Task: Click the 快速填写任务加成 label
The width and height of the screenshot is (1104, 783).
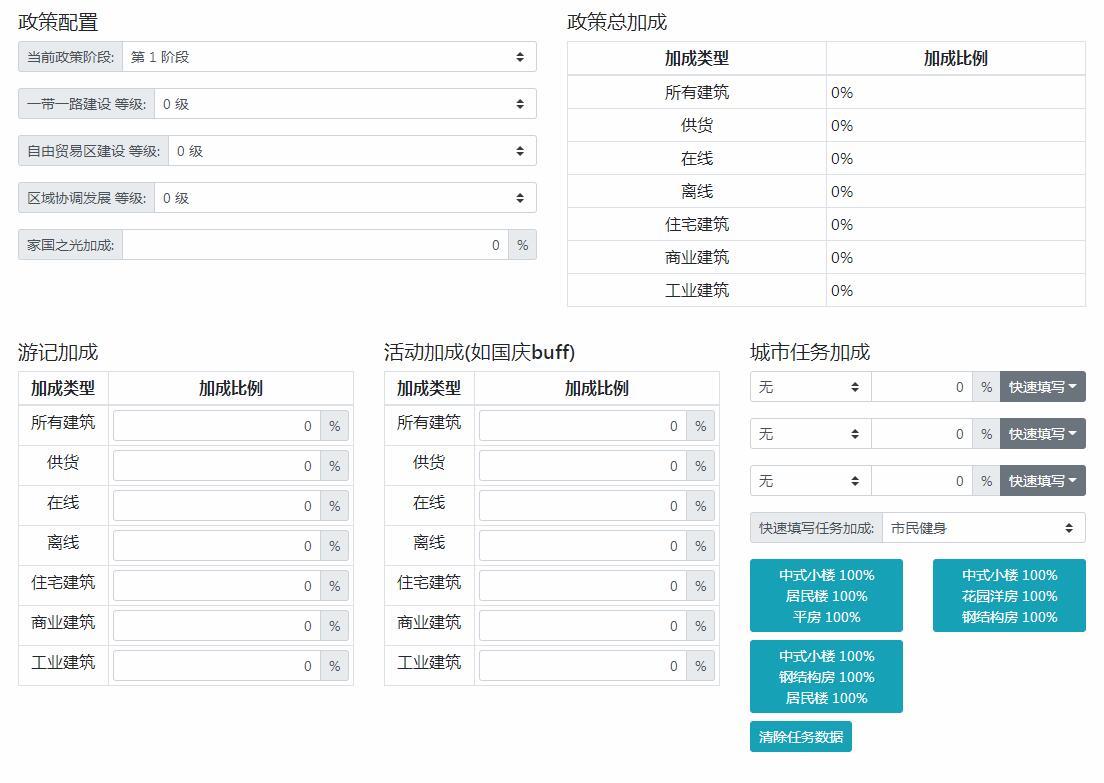Action: [816, 528]
